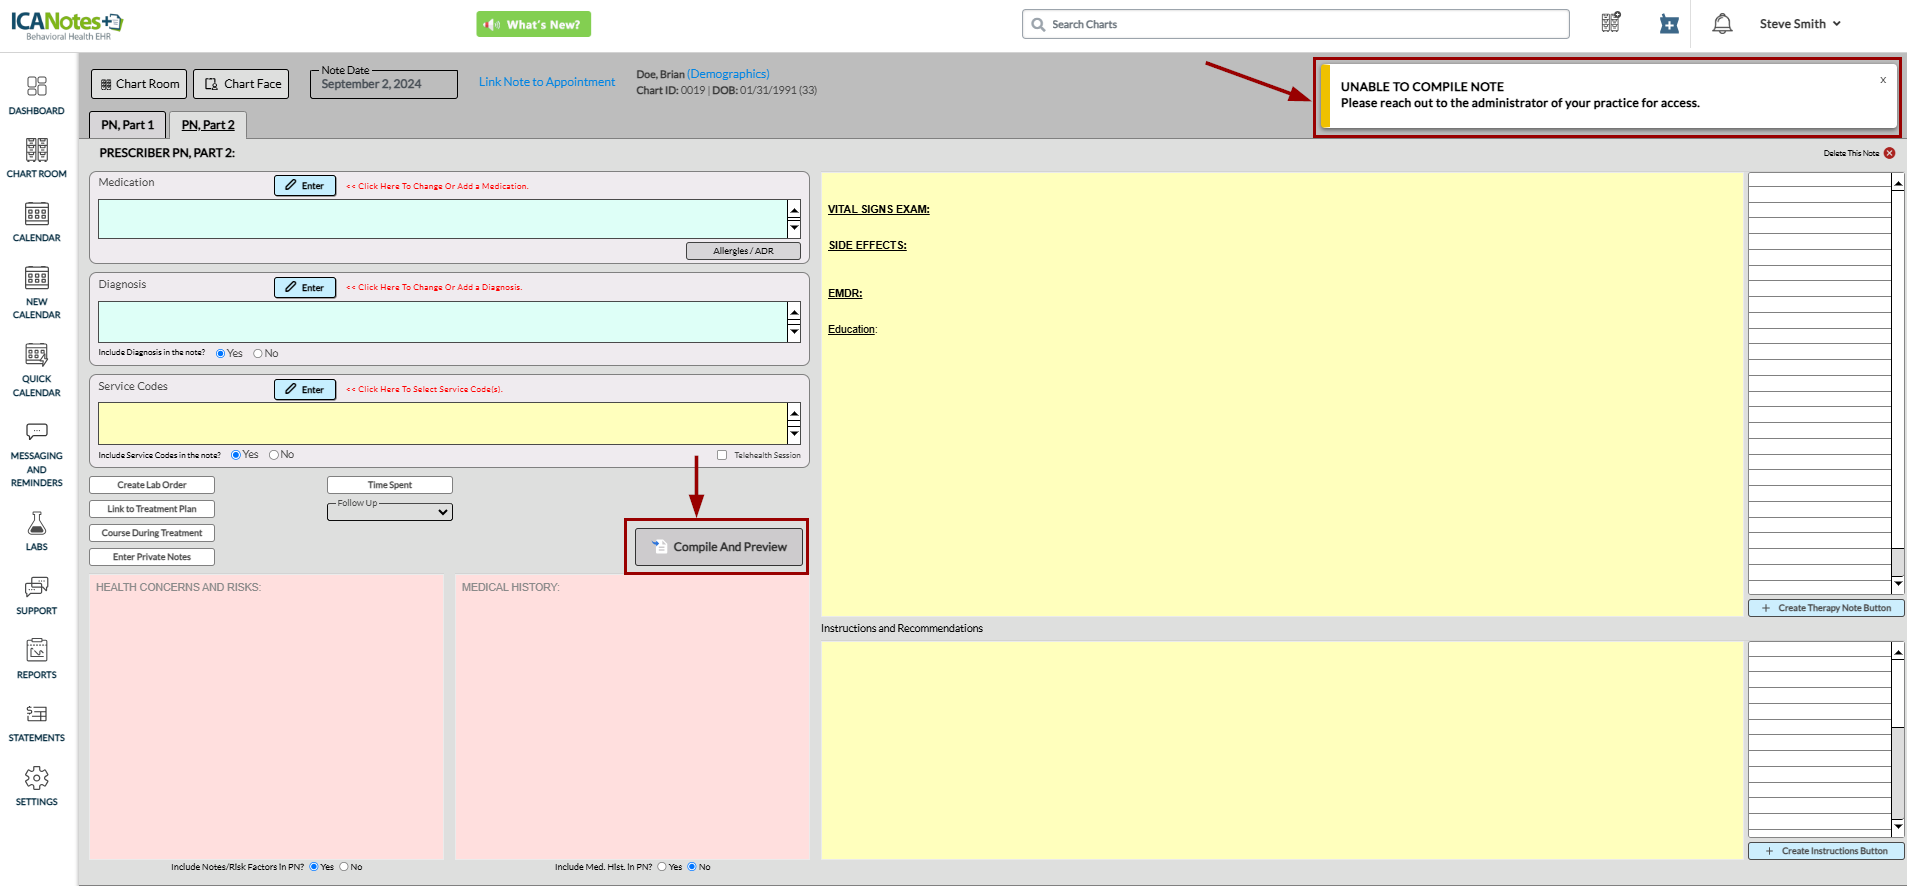Click the notifications bell icon
Screen dimensions: 1907x886
pos(1722,24)
